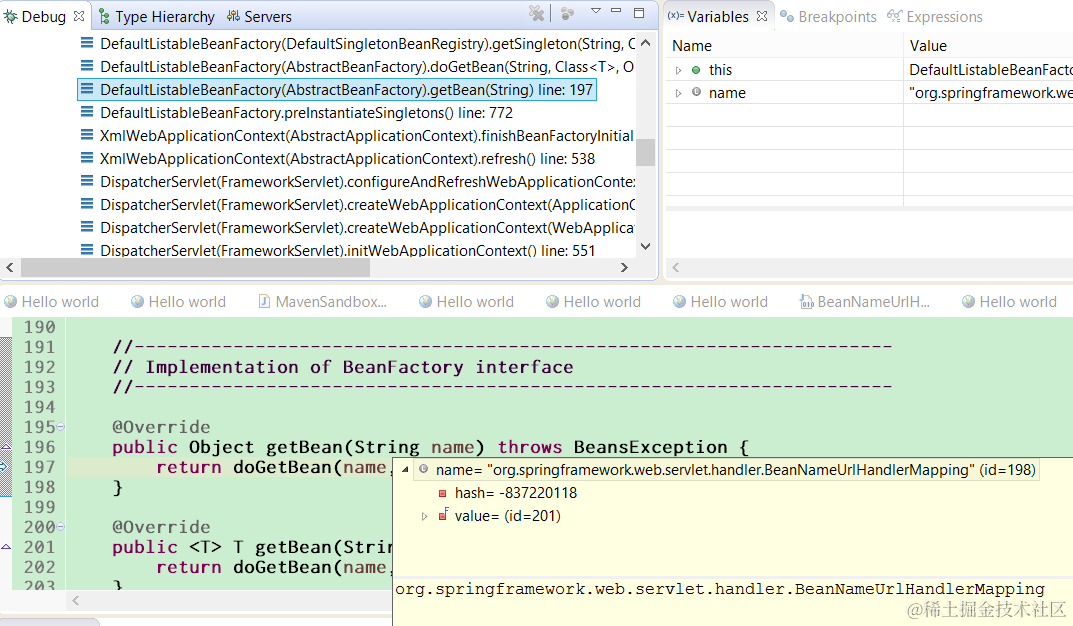The width and height of the screenshot is (1073, 626).
Task: Collapse code folding at line 195
Action: (x=61, y=427)
